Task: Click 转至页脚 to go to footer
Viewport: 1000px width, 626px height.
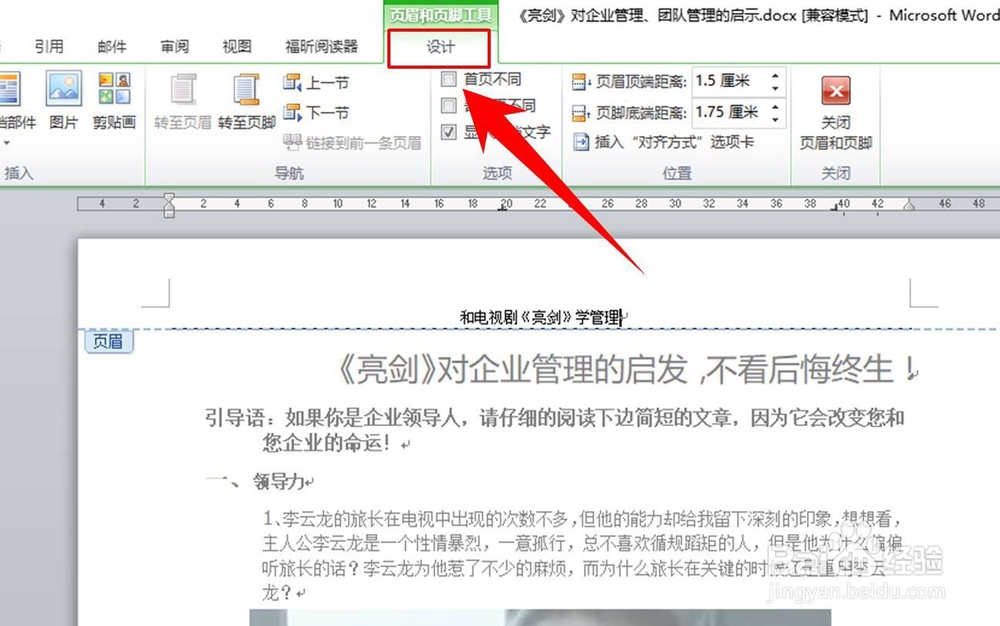Action: (x=245, y=100)
